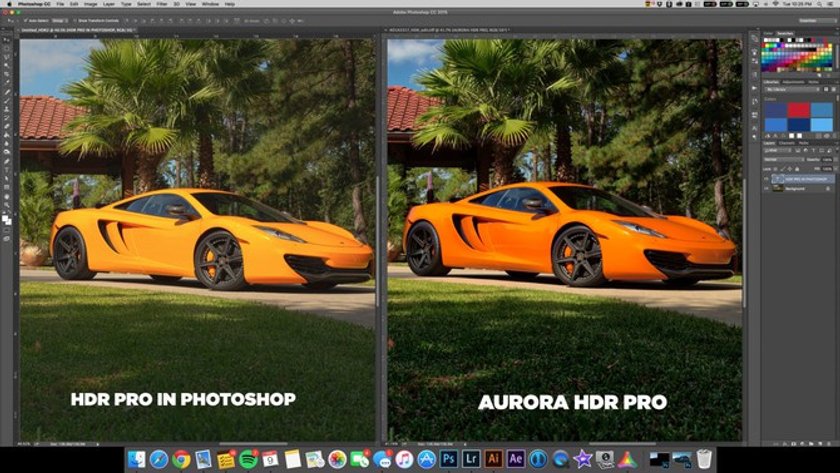
Task: Open iTunes from the Dock
Action: click(x=404, y=460)
